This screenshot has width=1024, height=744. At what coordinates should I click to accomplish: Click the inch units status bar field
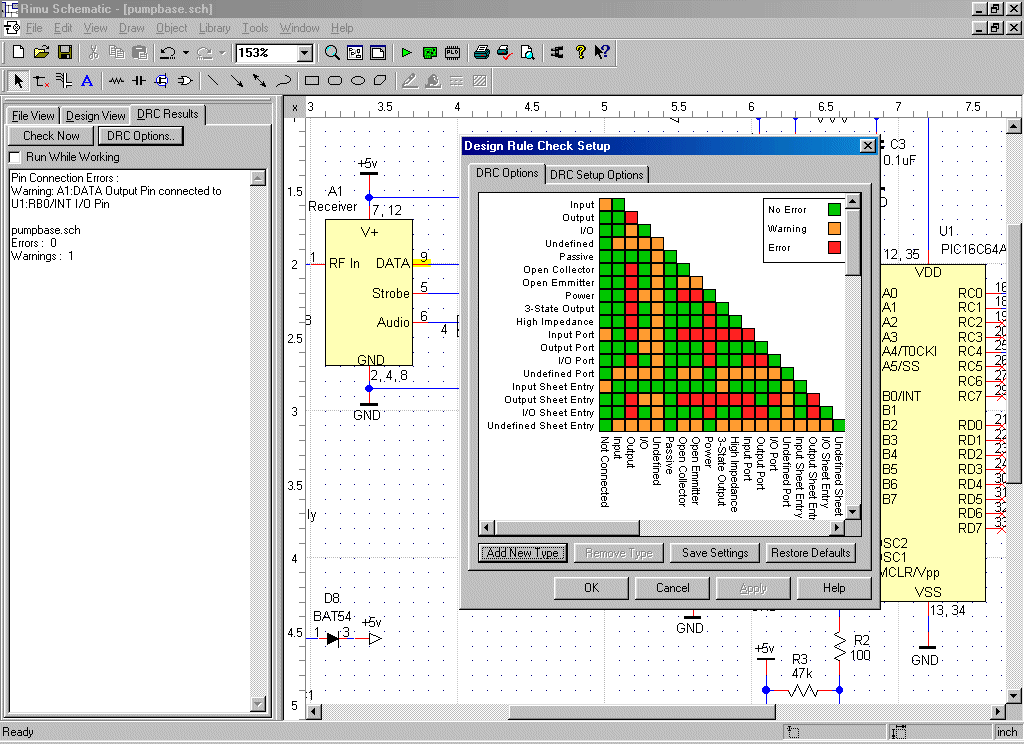point(1007,732)
